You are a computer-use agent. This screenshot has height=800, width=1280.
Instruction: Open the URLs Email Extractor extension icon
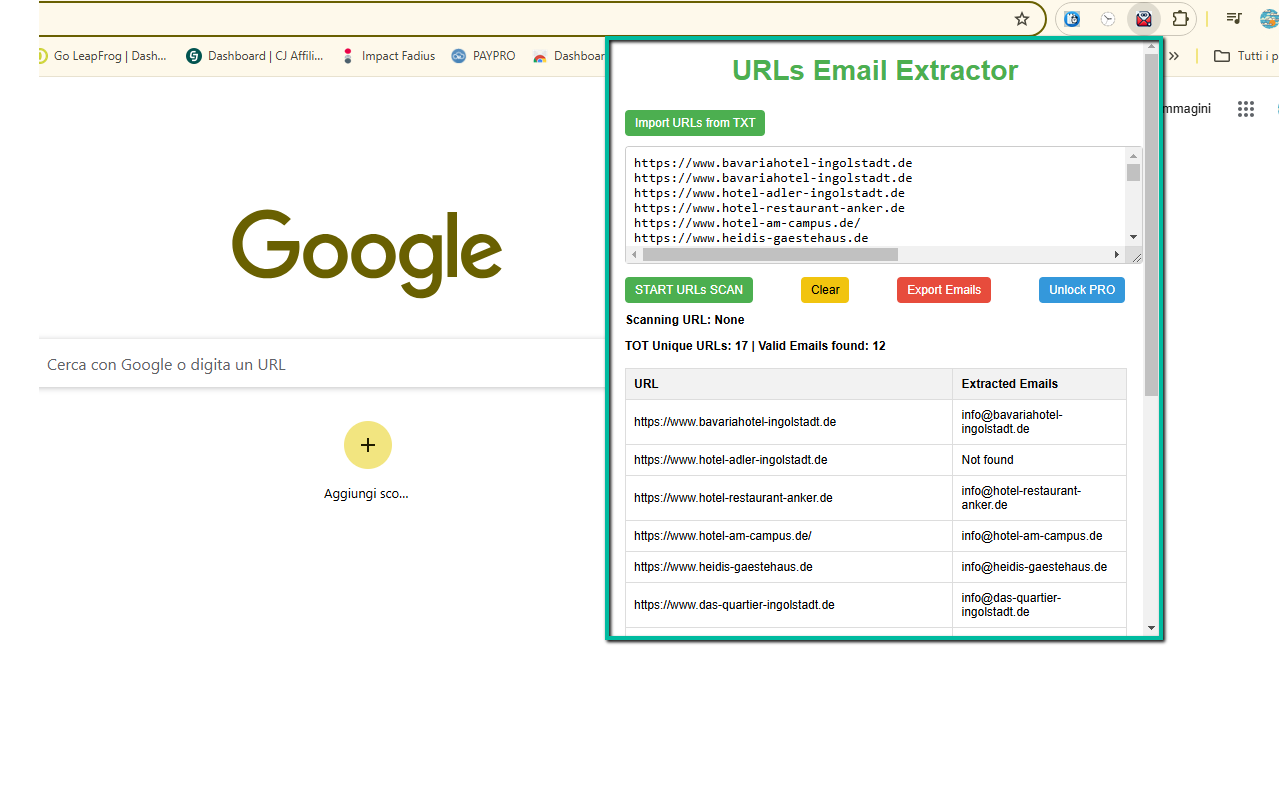pyautogui.click(x=1143, y=18)
